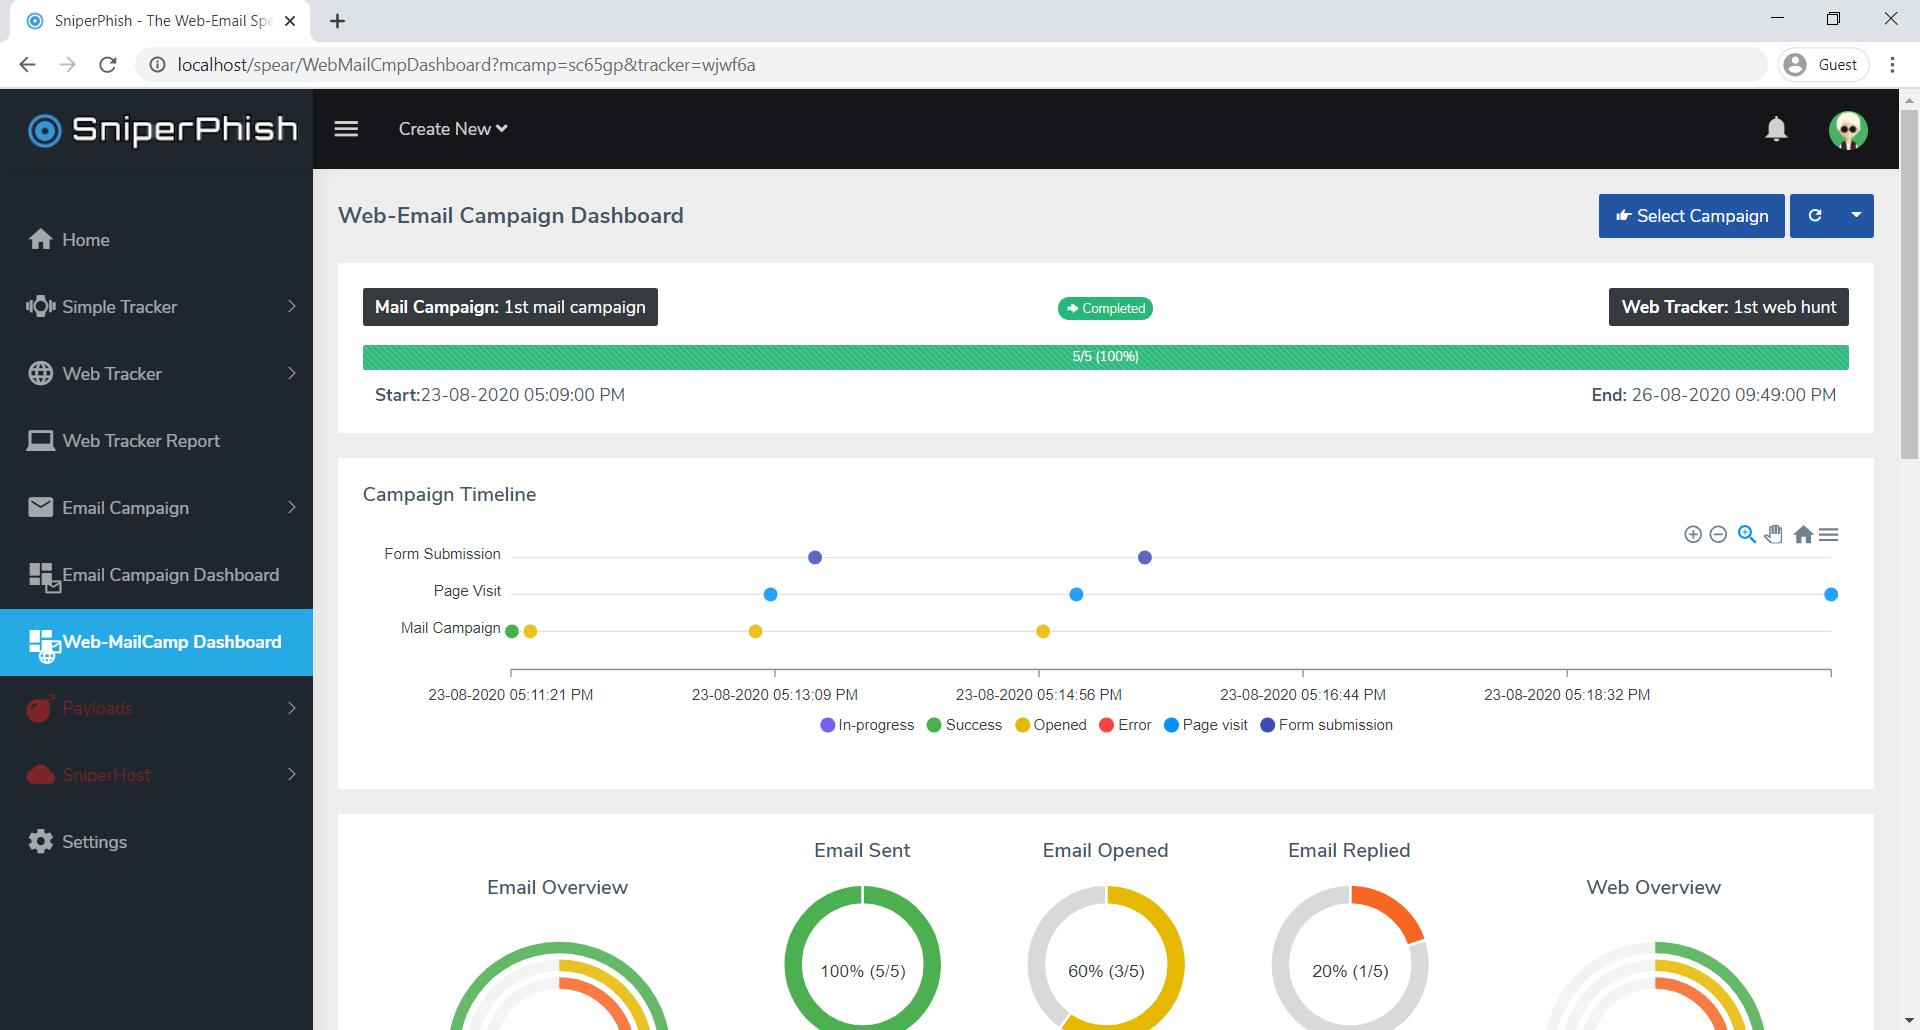Open Web-MailCamp Dashboard menu item
The width and height of the screenshot is (1920, 1030).
pyautogui.click(x=156, y=642)
